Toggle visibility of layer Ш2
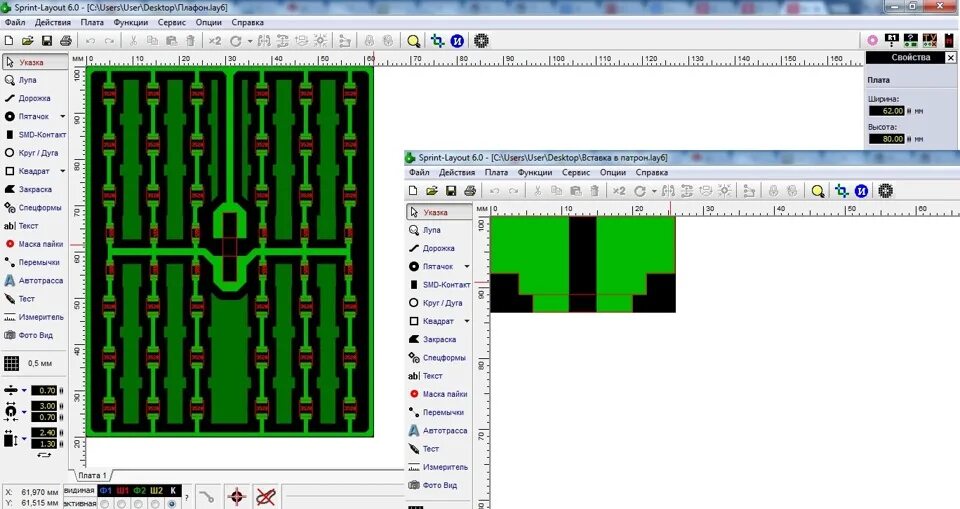This screenshot has width=960, height=509. [157, 491]
